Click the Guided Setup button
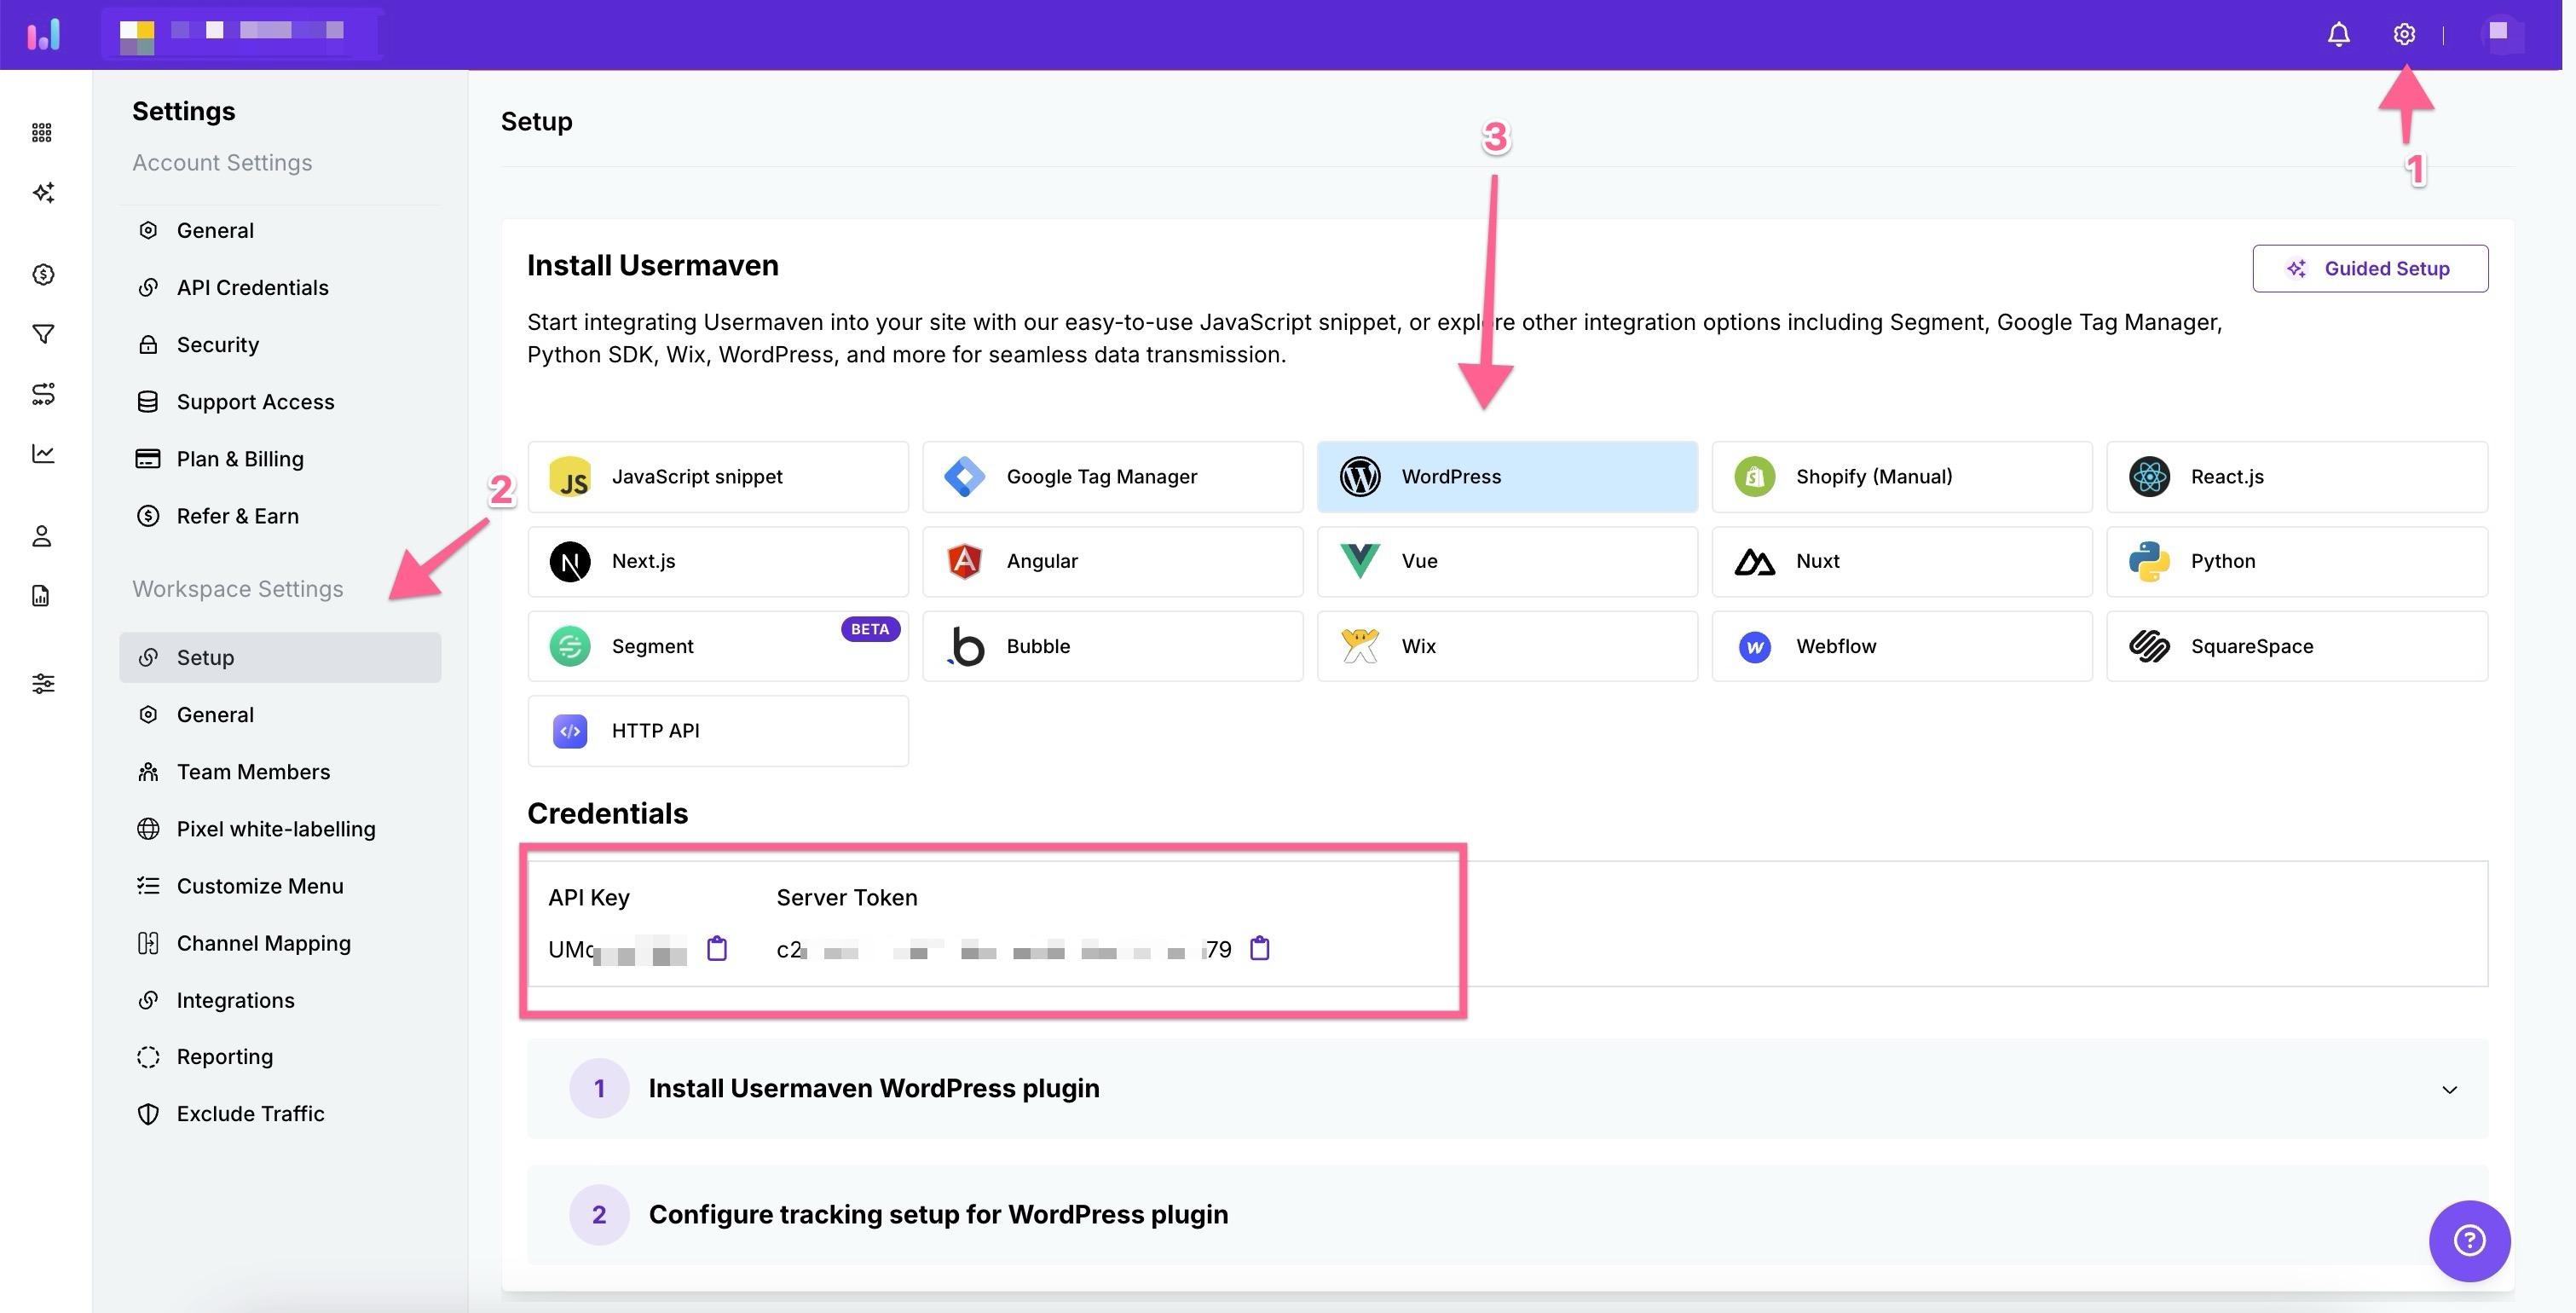 [x=2370, y=268]
